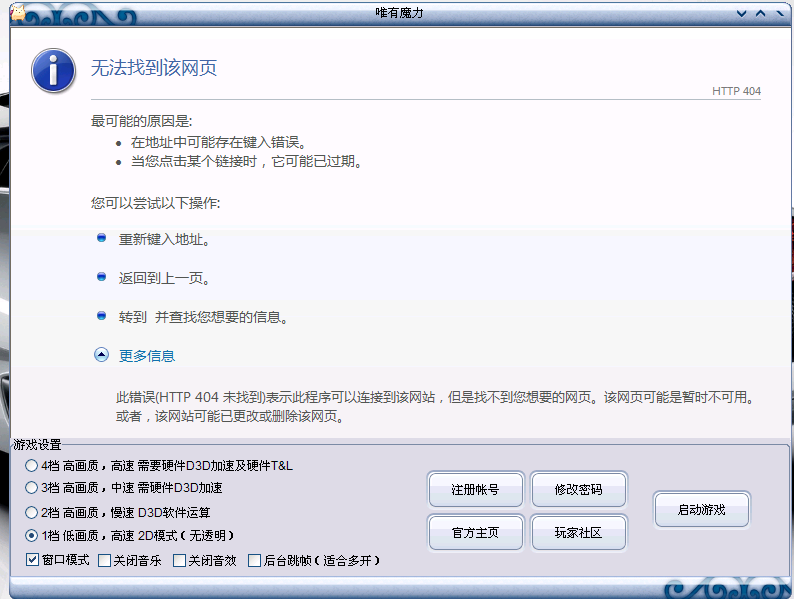Click the bullet beside 返回到上一页
This screenshot has width=794, height=599.
pos(101,276)
